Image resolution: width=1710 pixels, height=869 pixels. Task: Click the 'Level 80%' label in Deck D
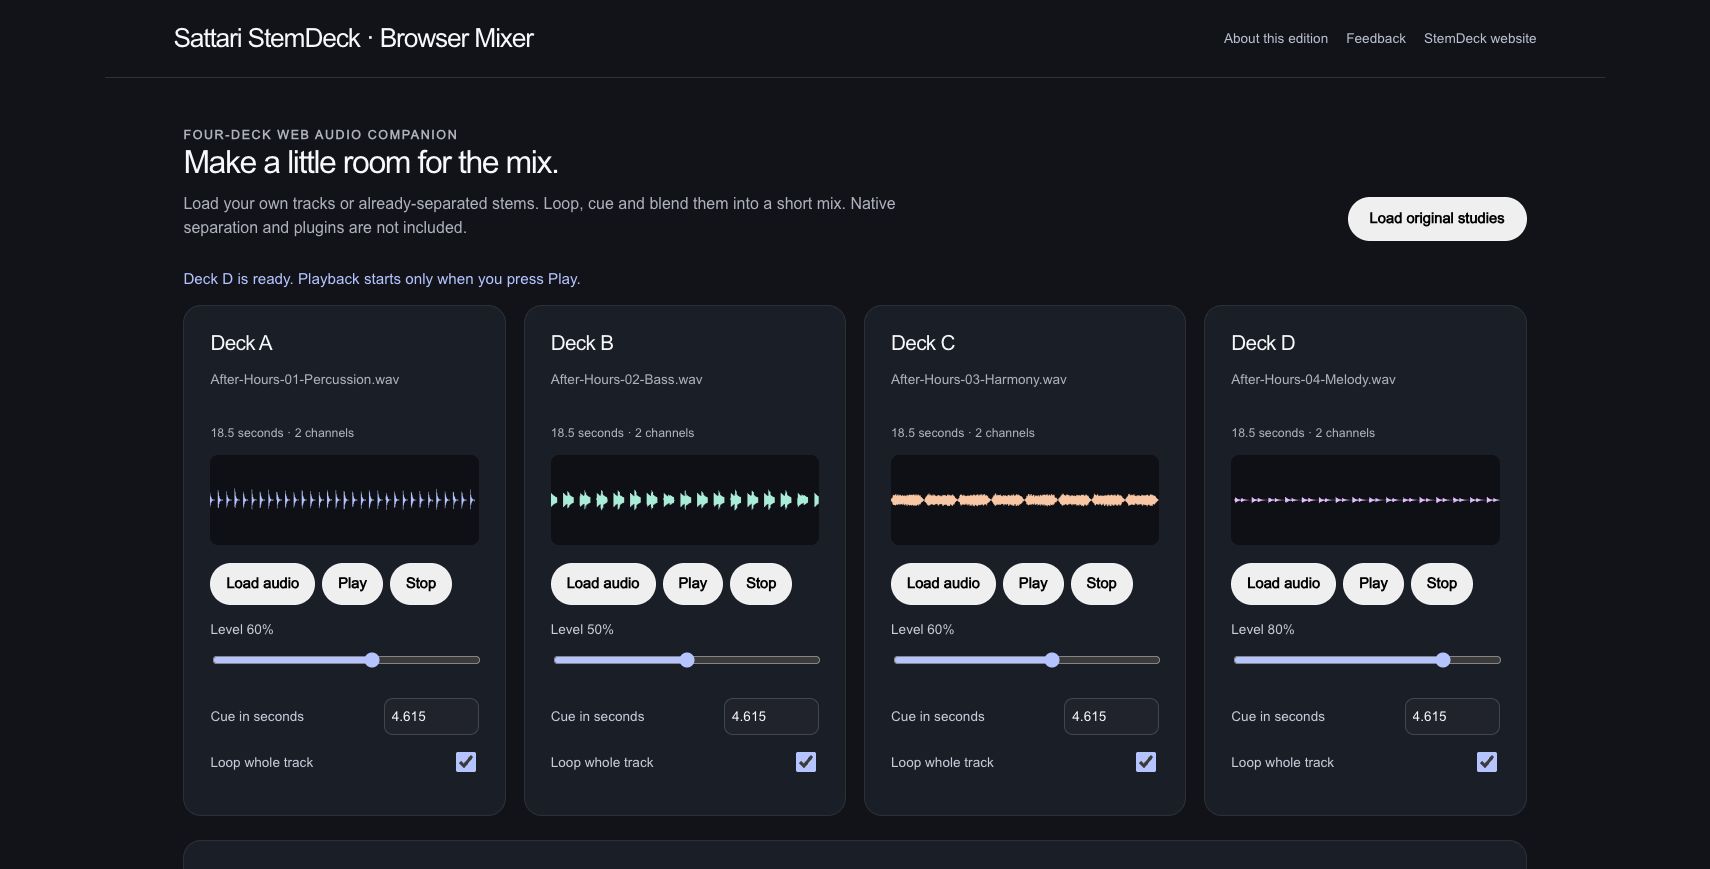coord(1263,629)
